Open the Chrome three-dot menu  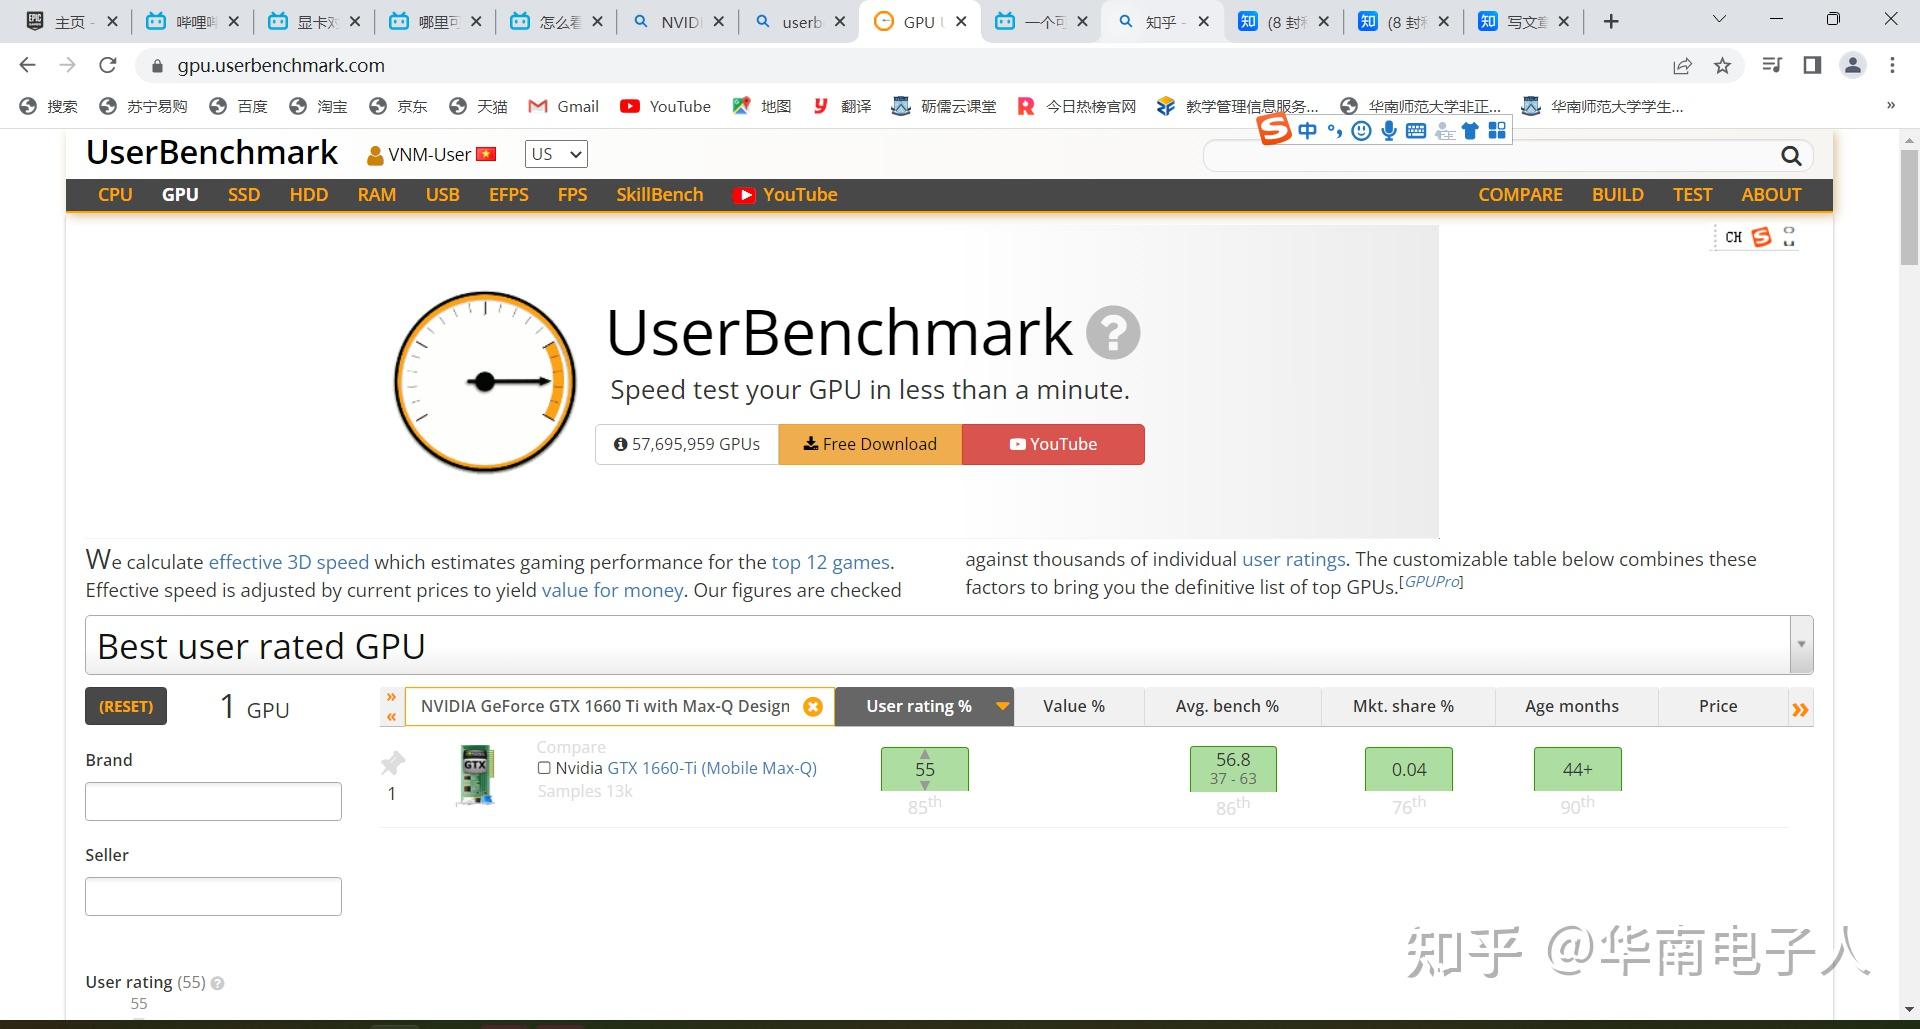pyautogui.click(x=1892, y=65)
